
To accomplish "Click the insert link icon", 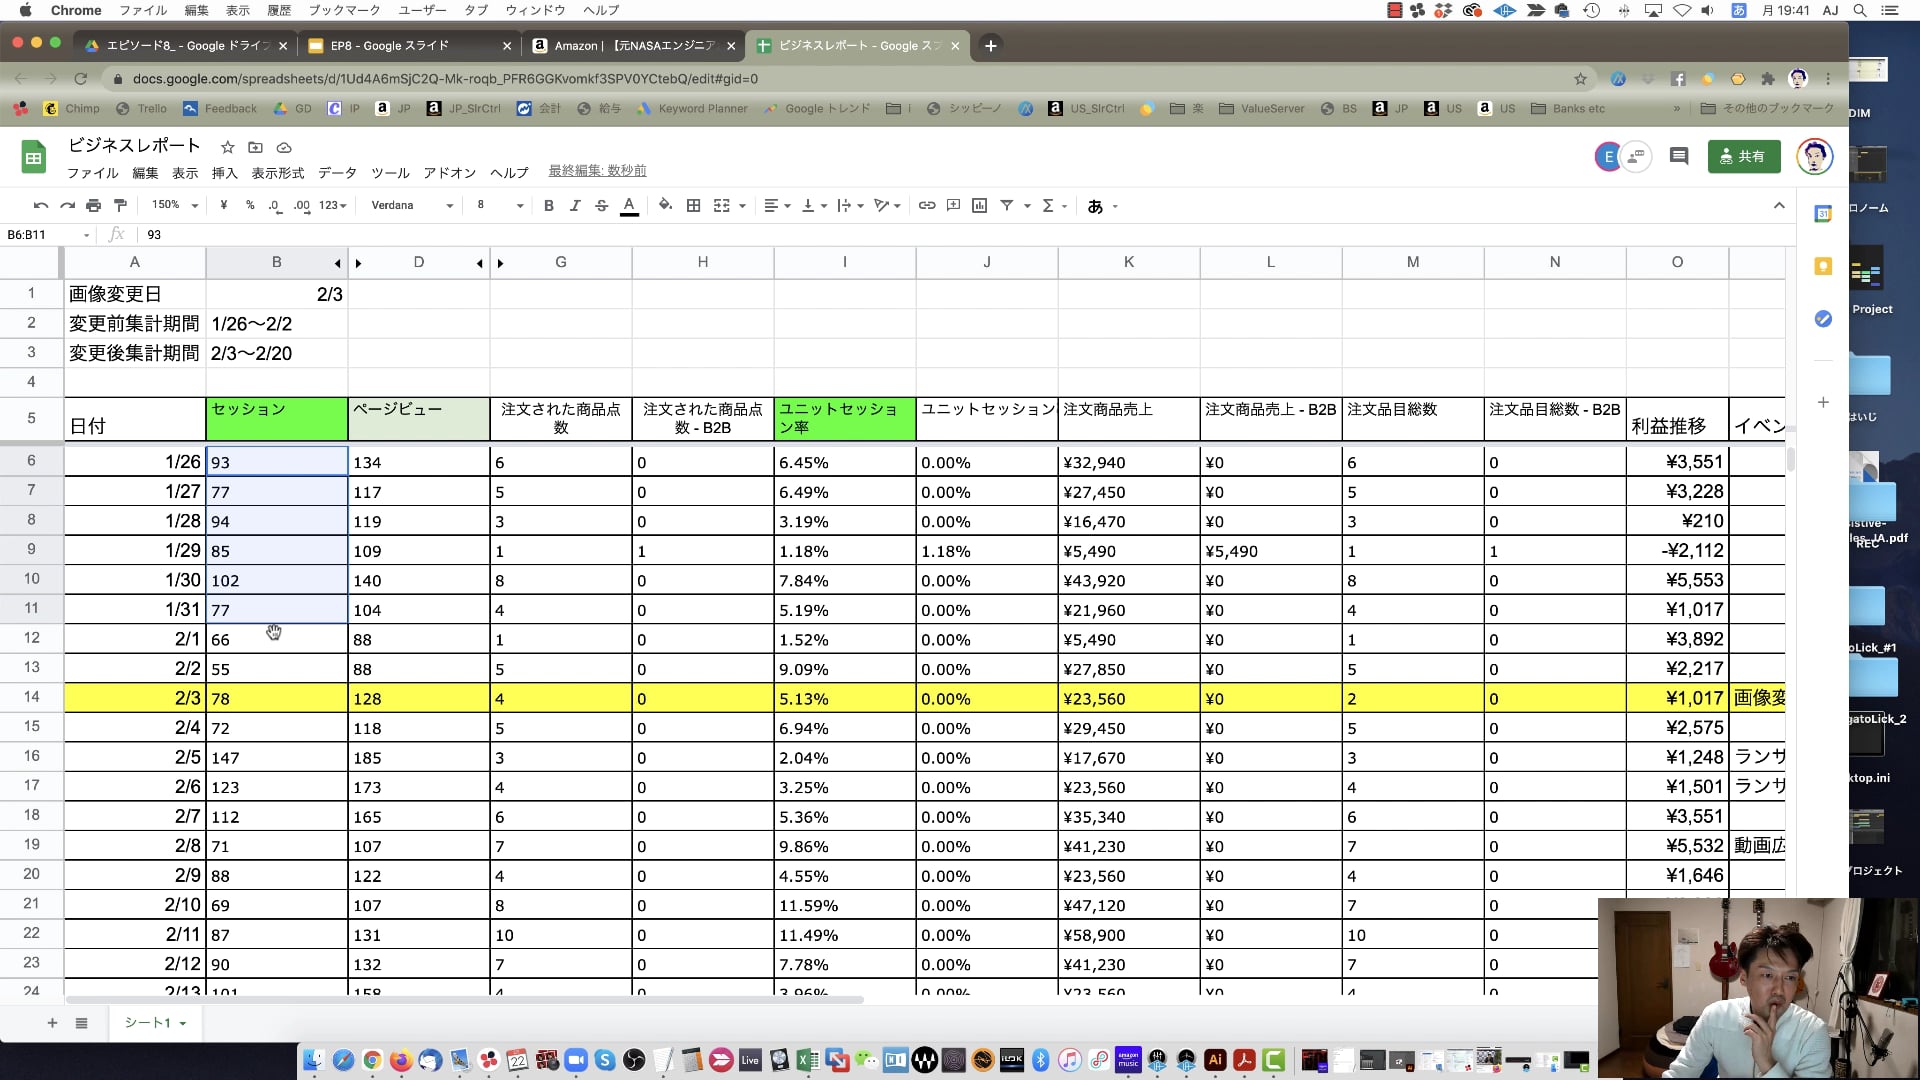I will click(x=927, y=205).
